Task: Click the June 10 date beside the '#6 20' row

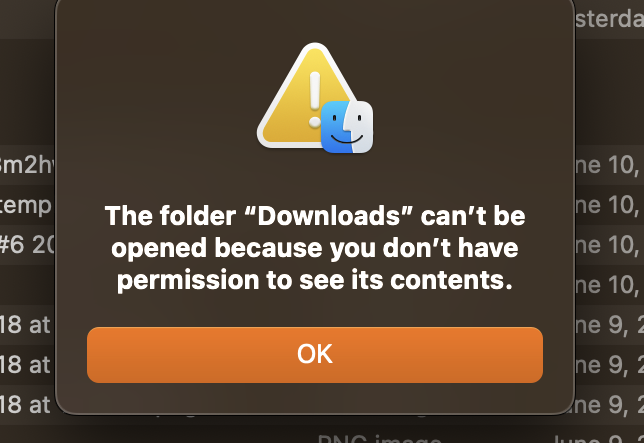Action: pyautogui.click(x=610, y=245)
